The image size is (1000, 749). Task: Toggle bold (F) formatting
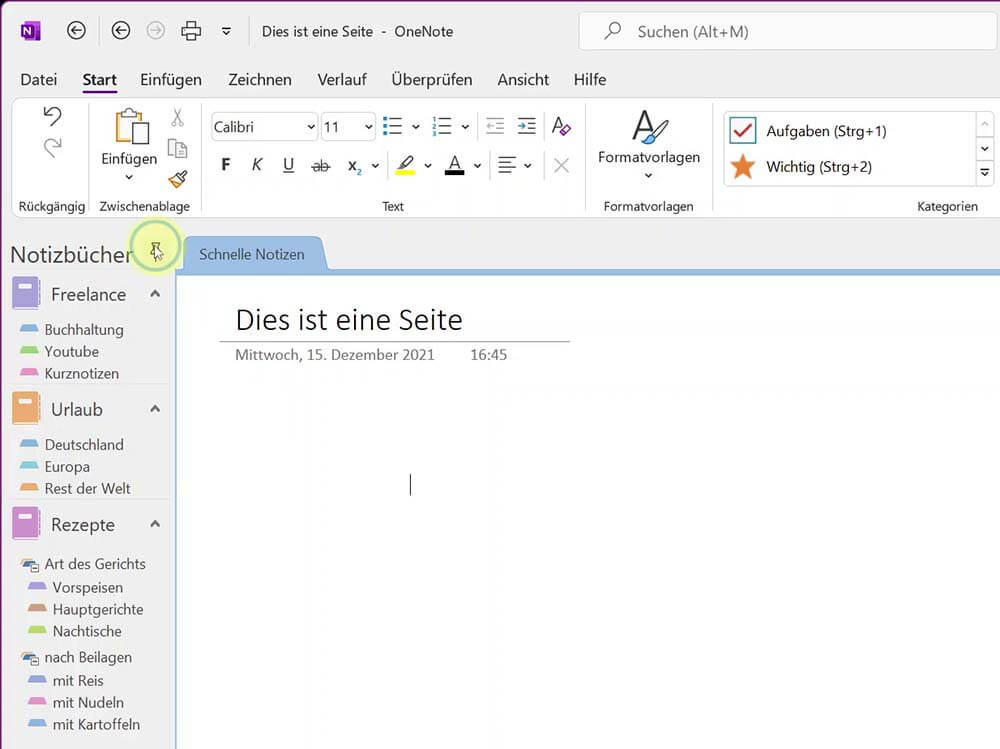226,165
